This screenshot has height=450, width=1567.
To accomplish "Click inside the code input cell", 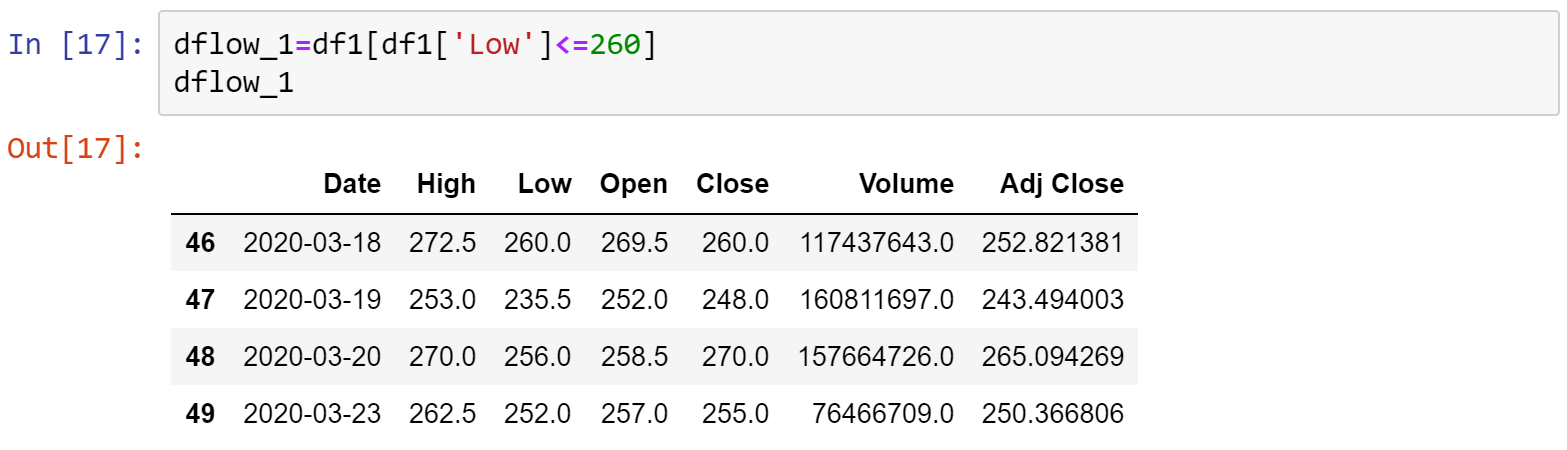I will click(858, 63).
